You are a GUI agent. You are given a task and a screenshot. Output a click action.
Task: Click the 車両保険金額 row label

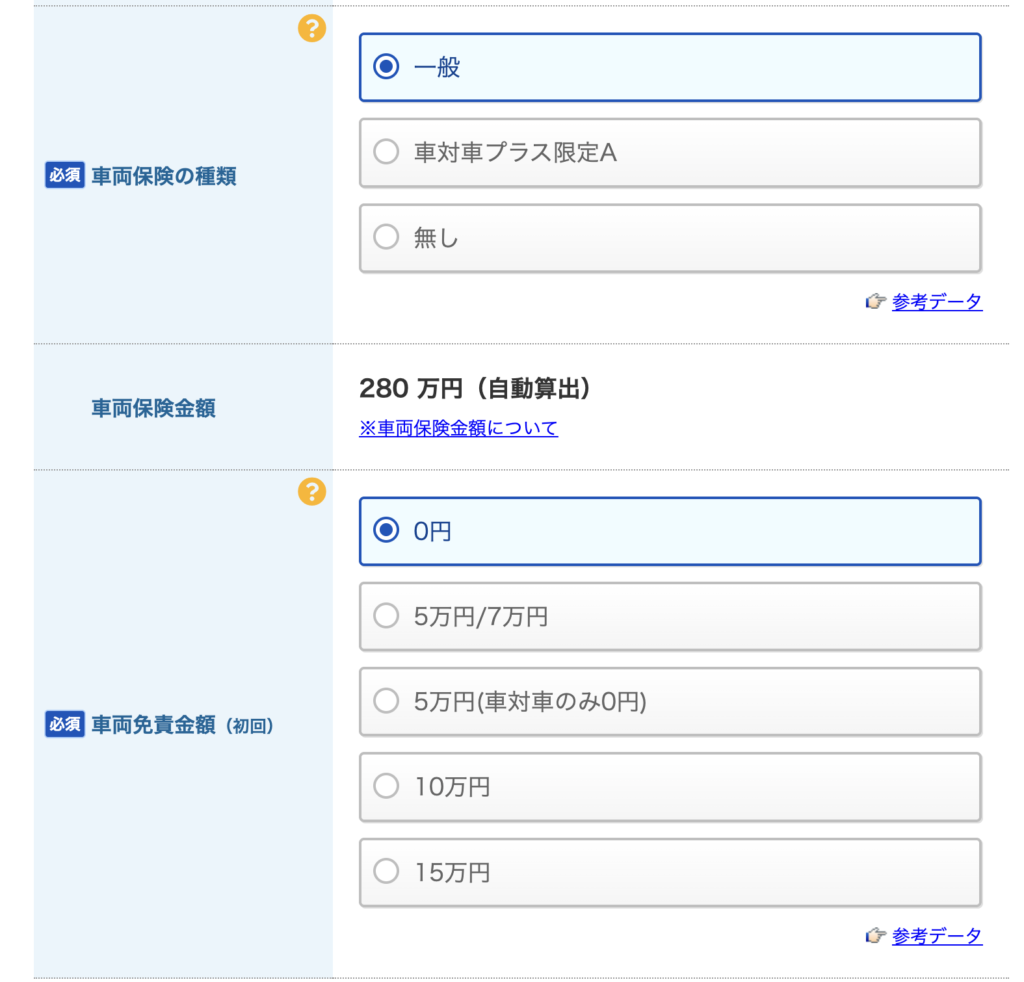pyautogui.click(x=153, y=408)
